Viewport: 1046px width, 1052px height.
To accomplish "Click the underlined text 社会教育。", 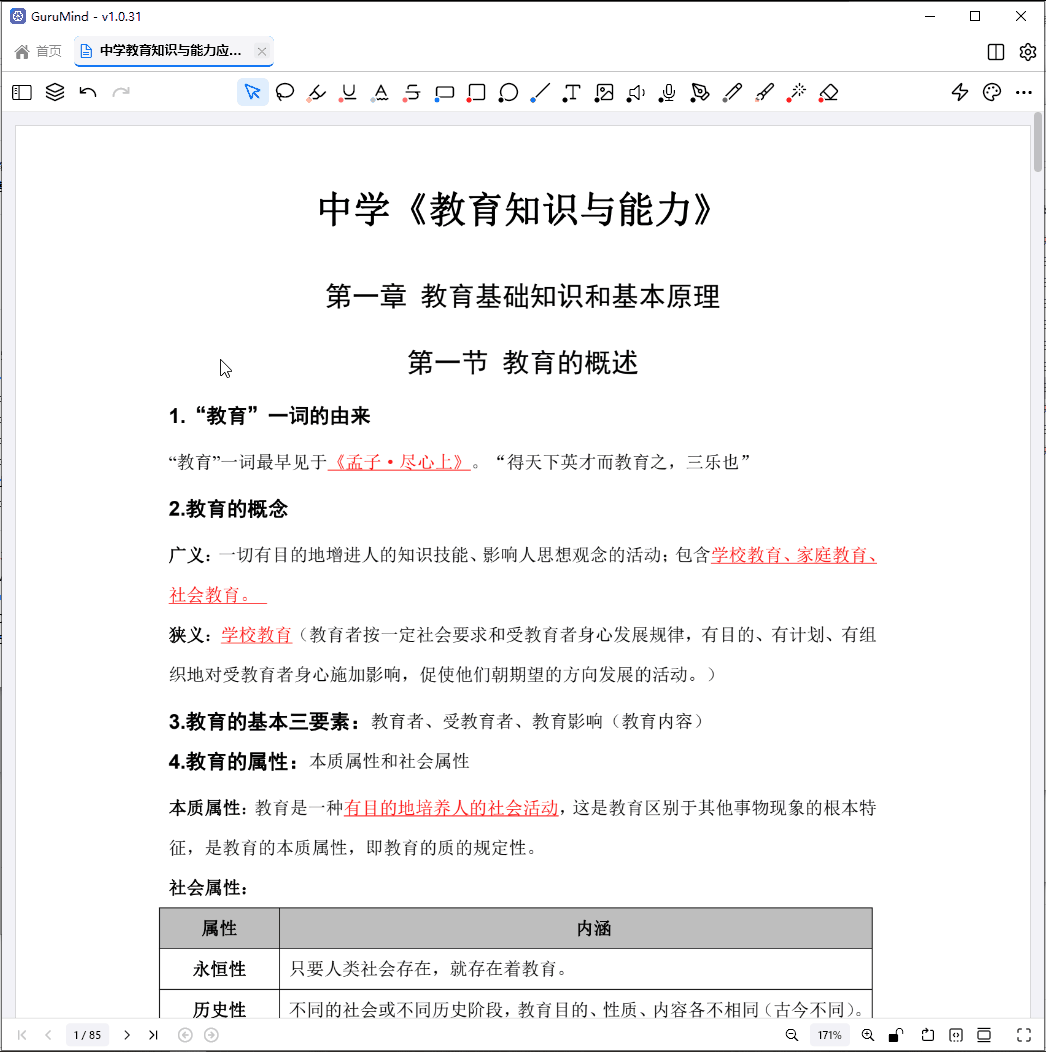I will point(217,594).
